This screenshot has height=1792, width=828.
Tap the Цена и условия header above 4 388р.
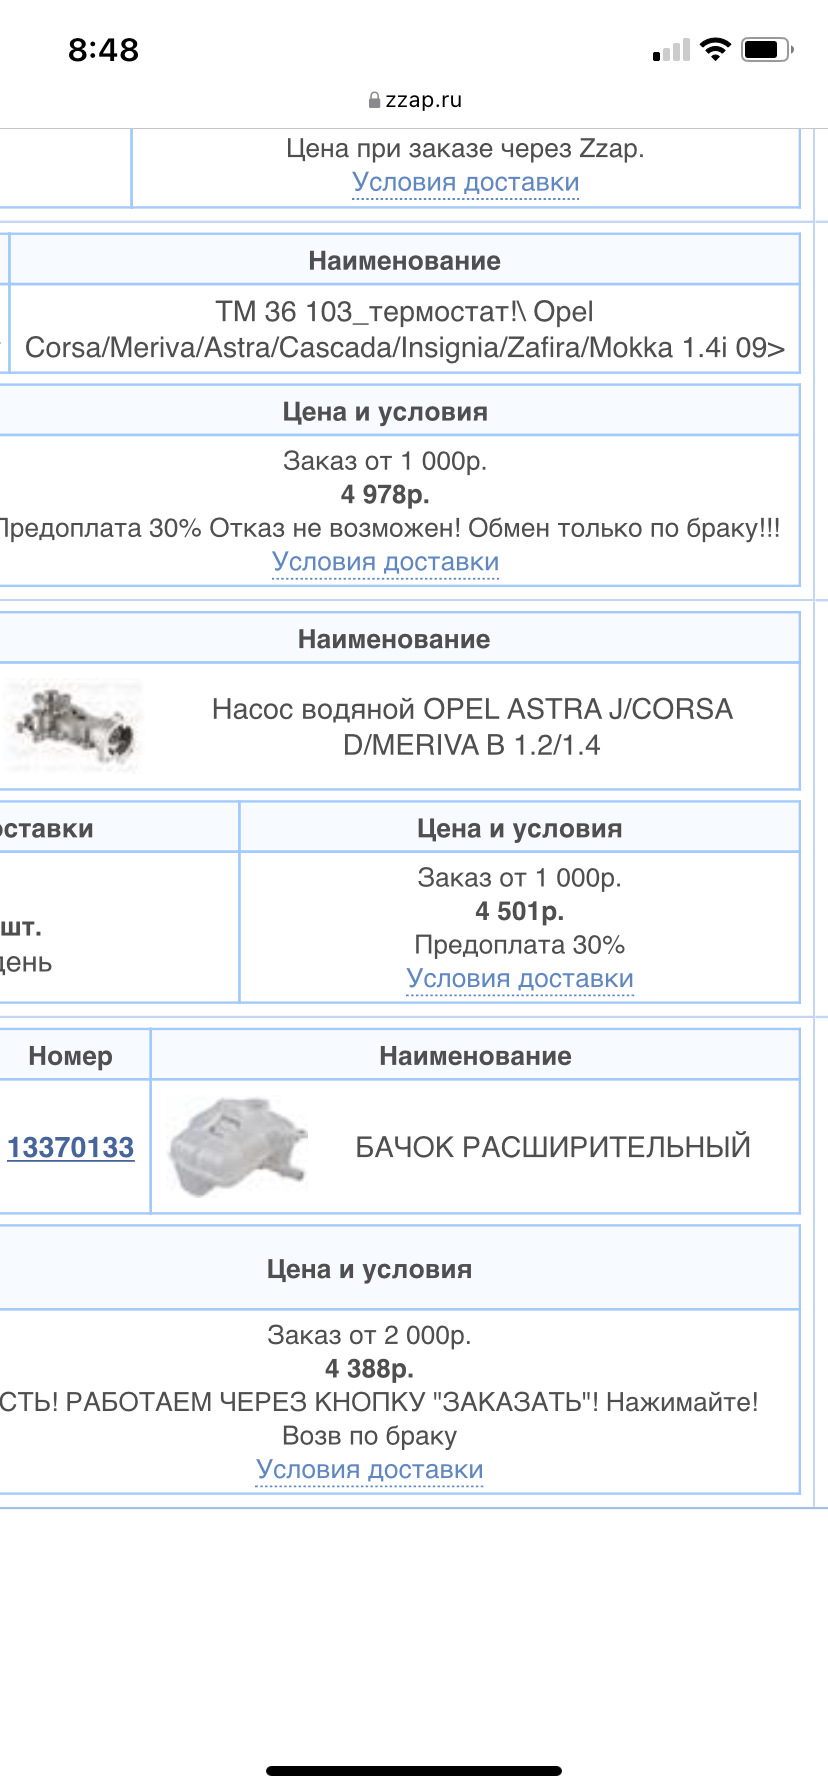369,1270
